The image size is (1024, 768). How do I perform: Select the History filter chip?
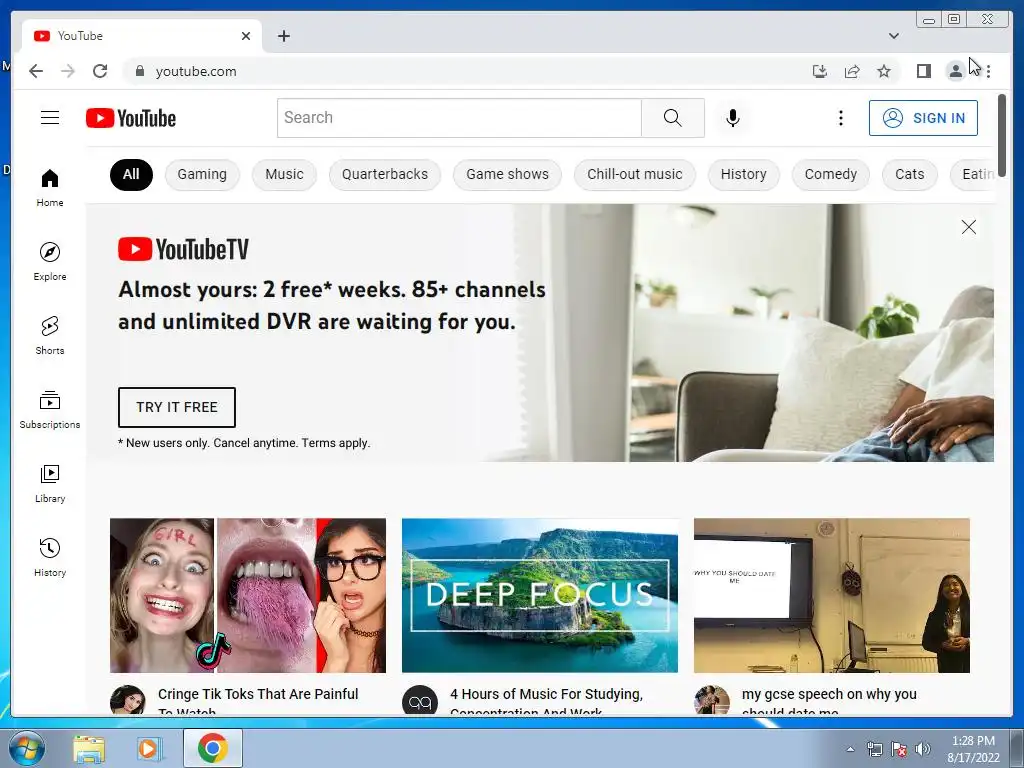pyautogui.click(x=743, y=174)
